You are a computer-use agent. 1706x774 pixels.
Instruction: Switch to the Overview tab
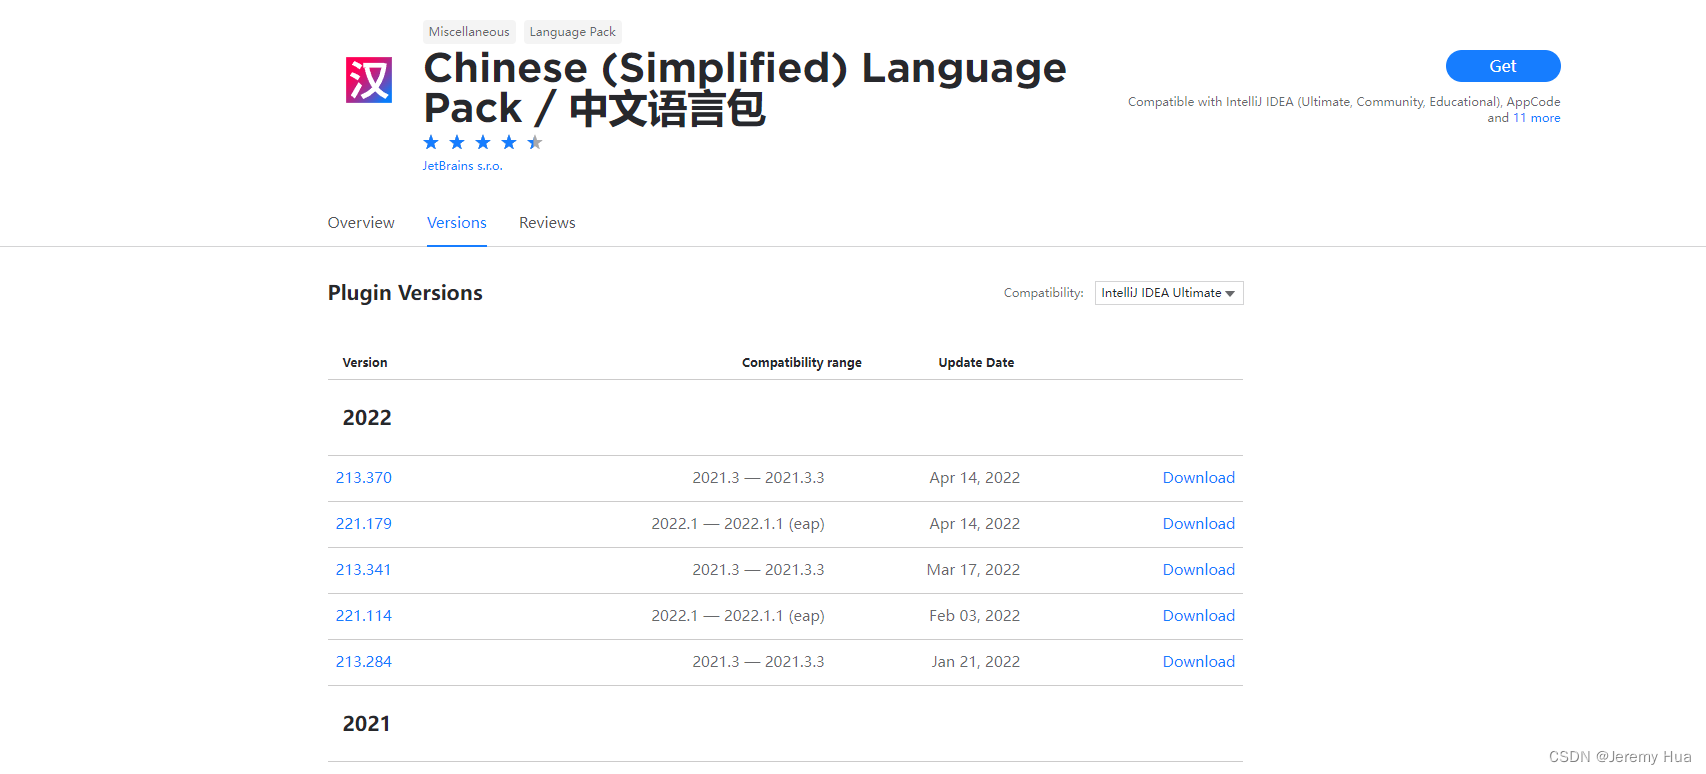361,223
